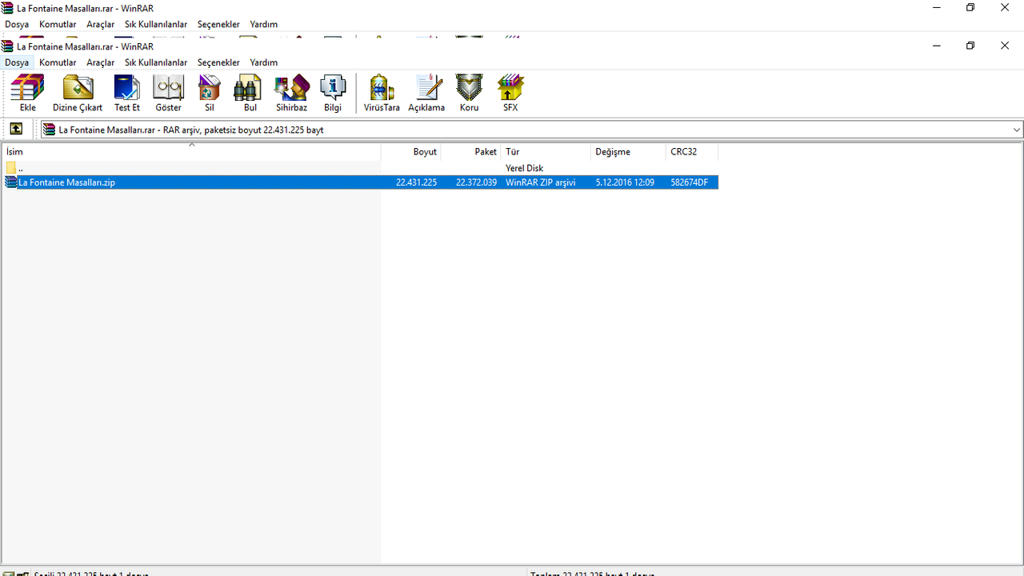1024x576 pixels.
Task: Open Araçlar menu in back window
Action: [100, 24]
